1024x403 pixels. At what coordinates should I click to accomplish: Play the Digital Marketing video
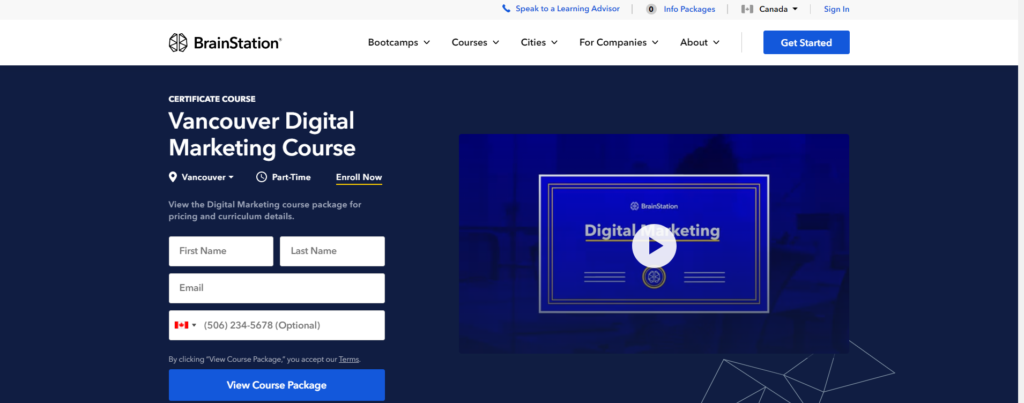[x=654, y=246]
